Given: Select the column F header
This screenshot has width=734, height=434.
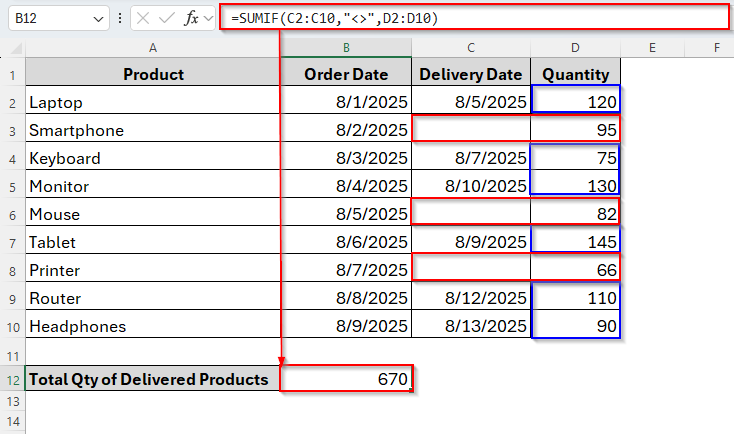Looking at the screenshot, I should tap(716, 47).
